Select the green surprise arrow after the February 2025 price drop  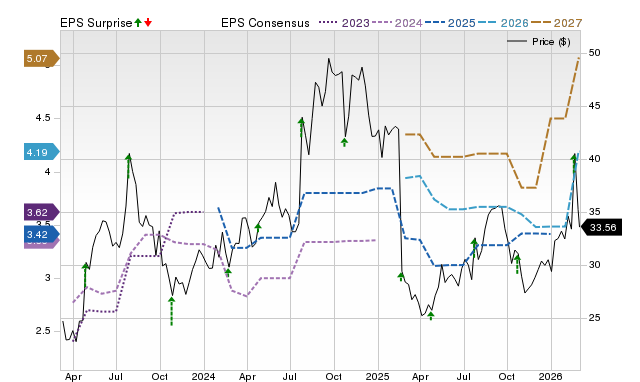(x=401, y=277)
